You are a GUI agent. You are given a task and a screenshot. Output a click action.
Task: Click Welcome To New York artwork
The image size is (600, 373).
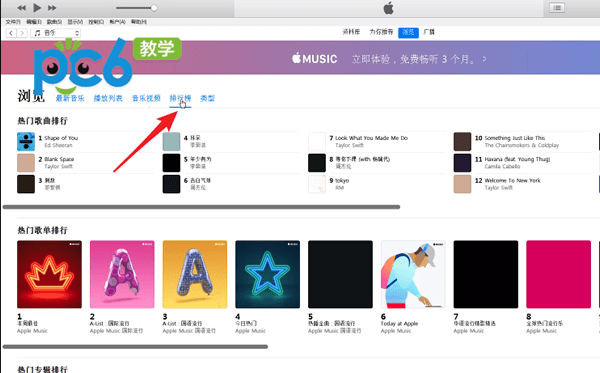tap(462, 184)
